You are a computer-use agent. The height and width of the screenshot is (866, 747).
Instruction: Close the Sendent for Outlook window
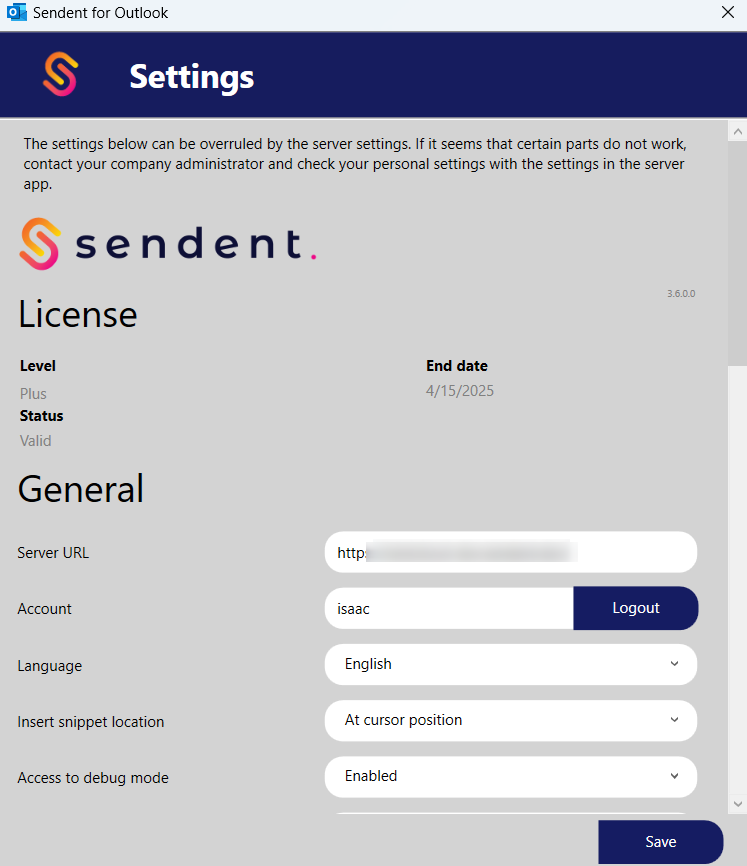coord(728,13)
